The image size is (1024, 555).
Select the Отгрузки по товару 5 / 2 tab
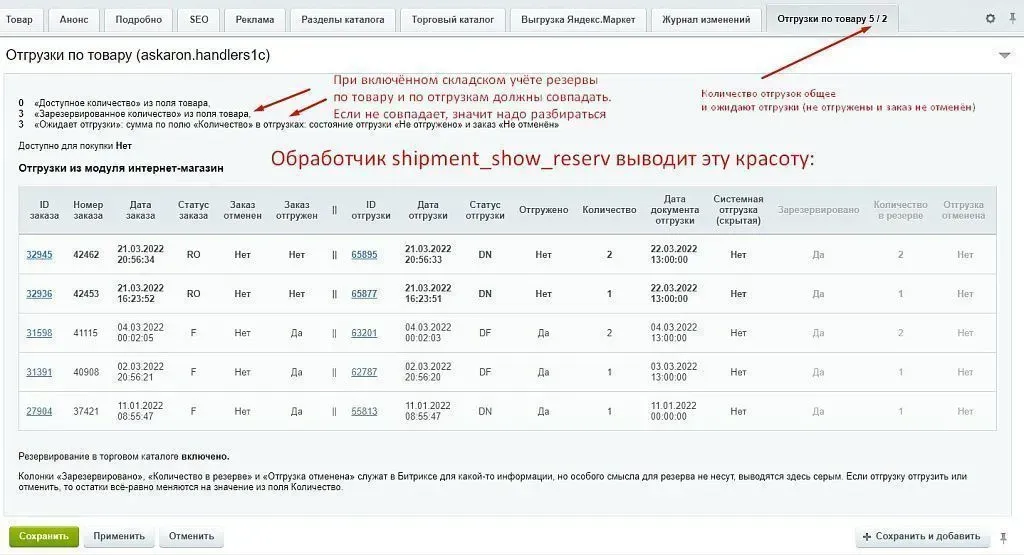(x=832, y=19)
